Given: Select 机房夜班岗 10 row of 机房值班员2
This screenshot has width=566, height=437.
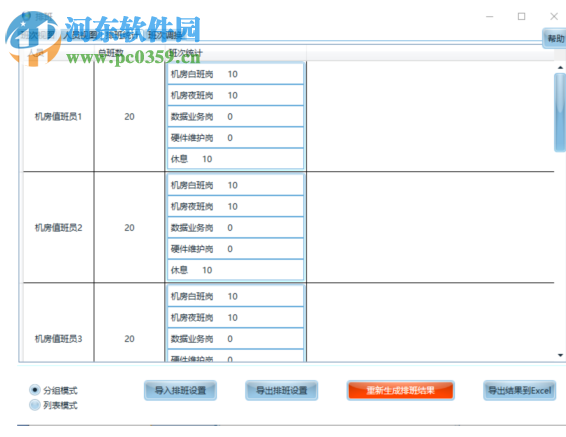Looking at the screenshot, I should pos(235,206).
